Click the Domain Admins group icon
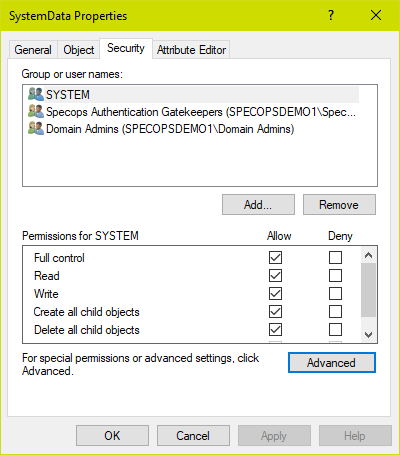Image resolution: width=400 pixels, height=455 pixels. (36, 129)
